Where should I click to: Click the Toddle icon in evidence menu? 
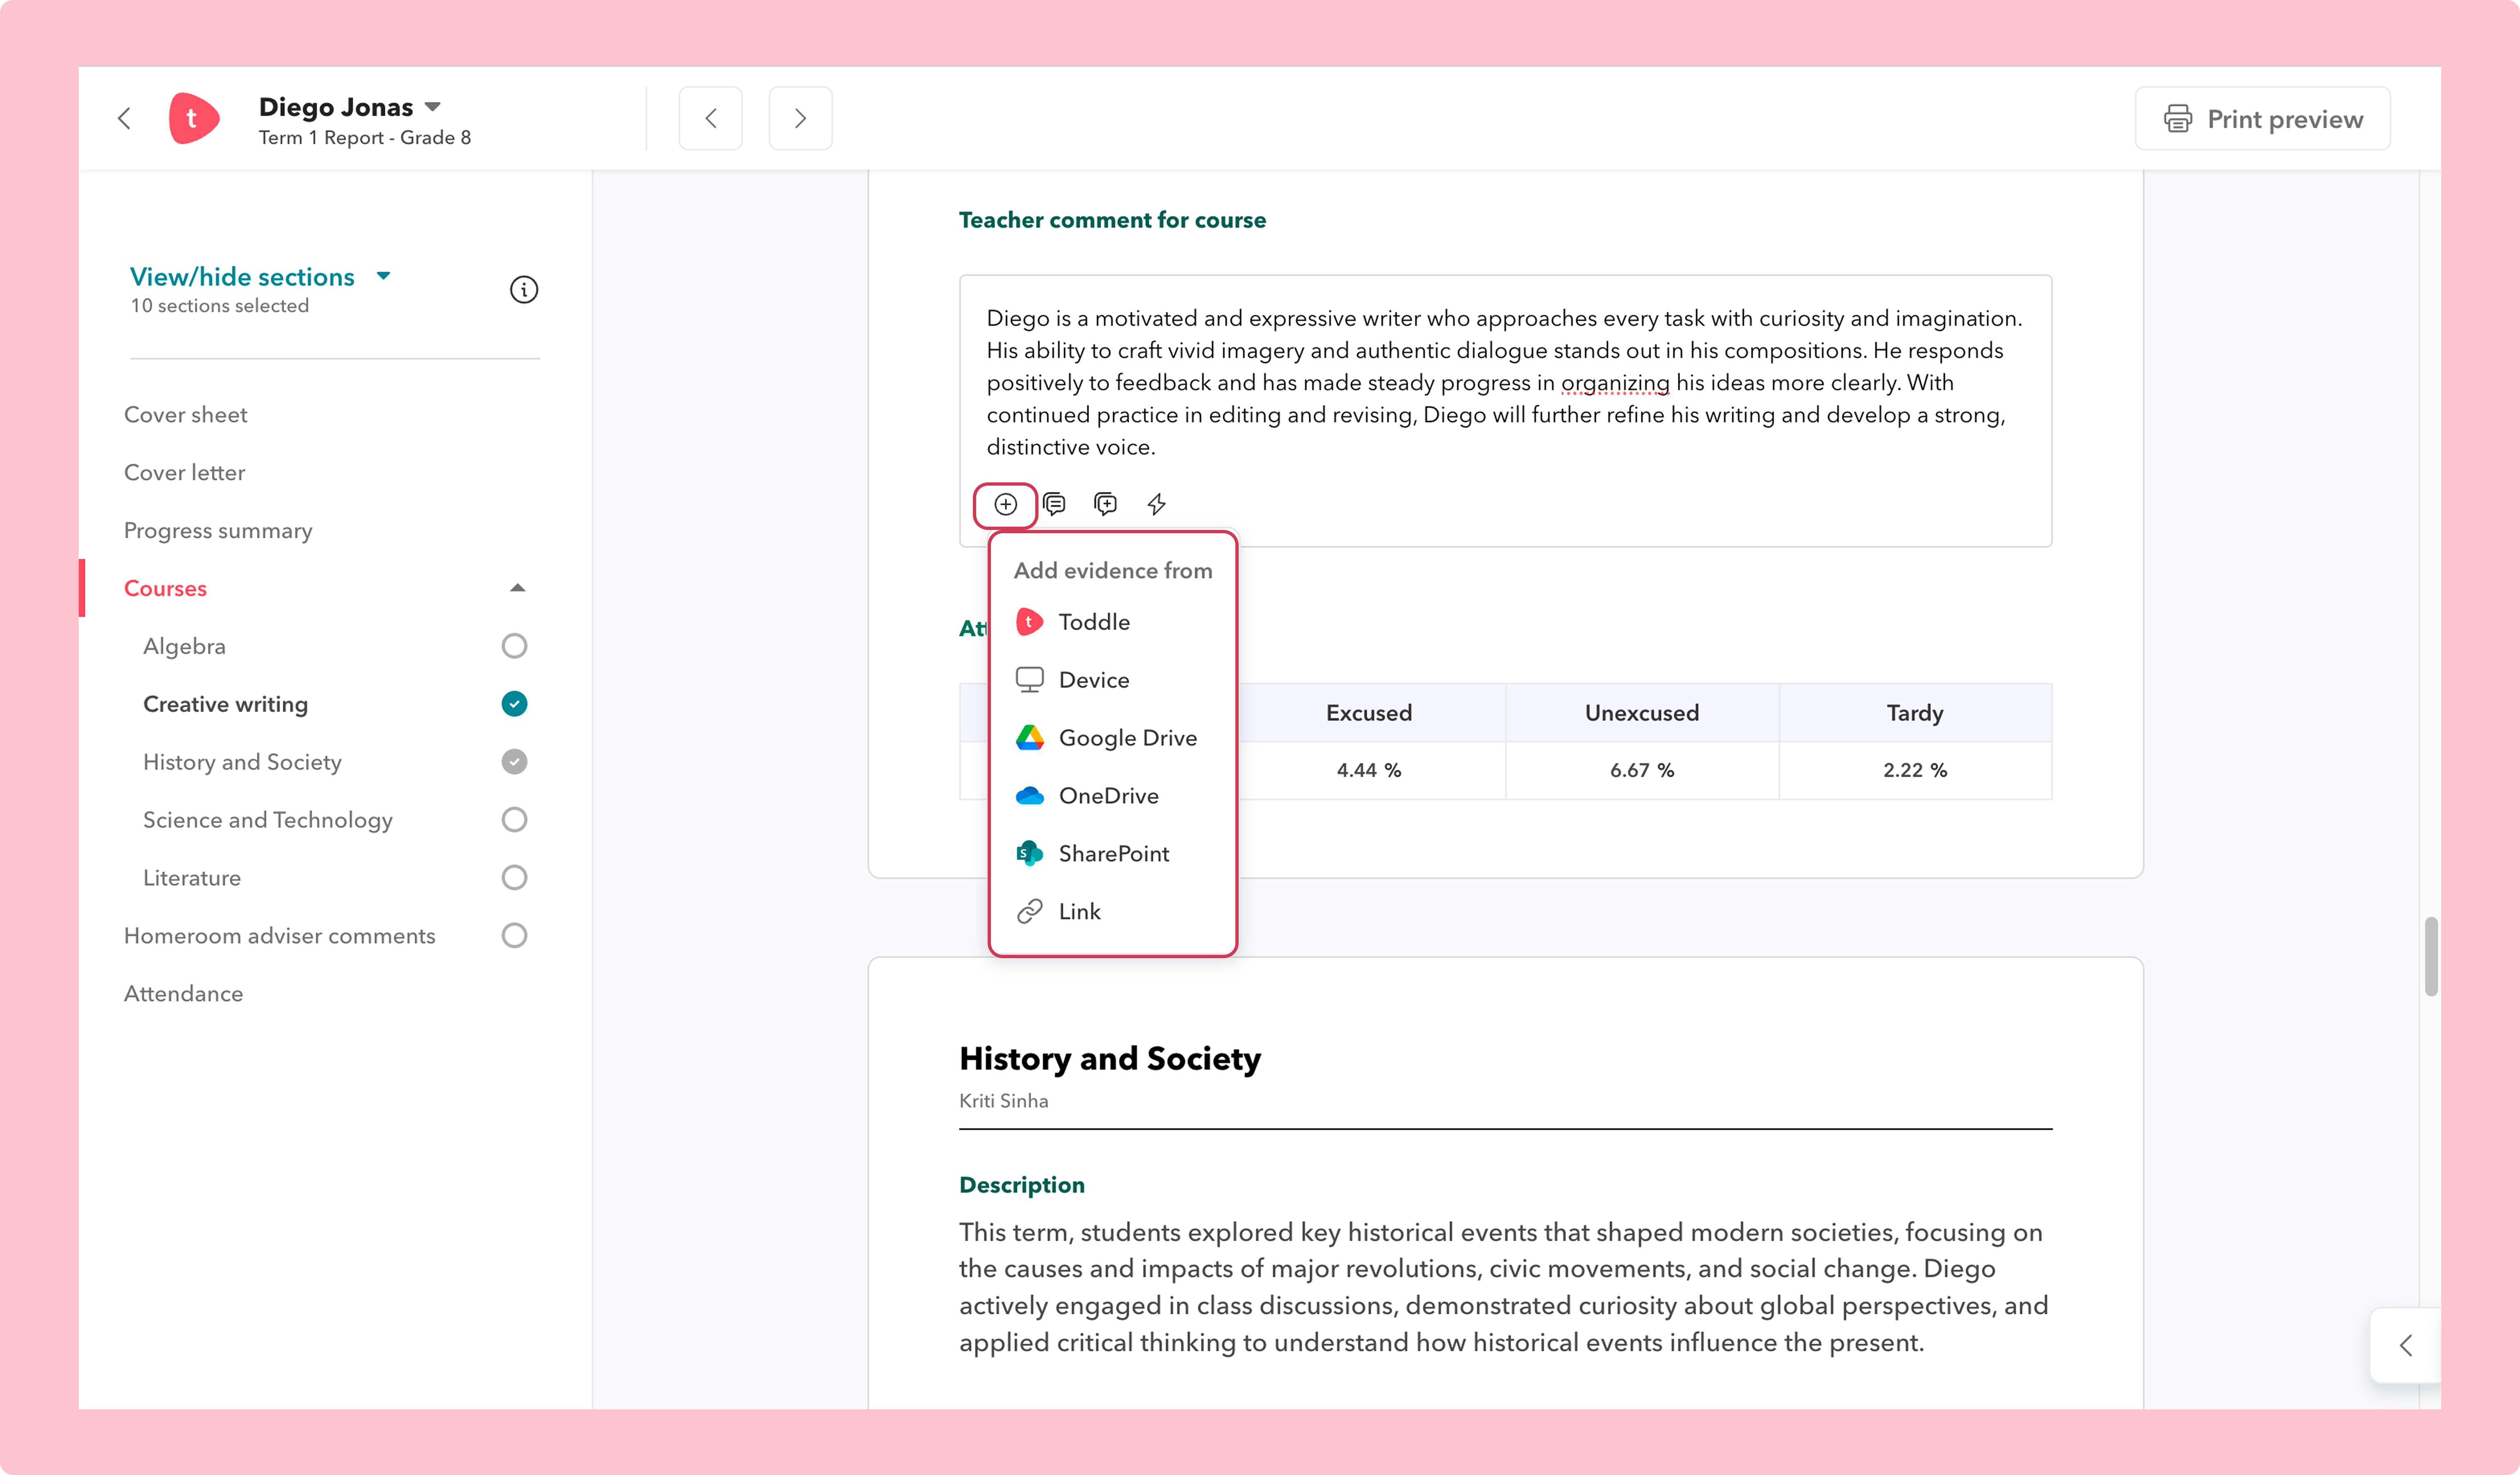[x=1029, y=622]
